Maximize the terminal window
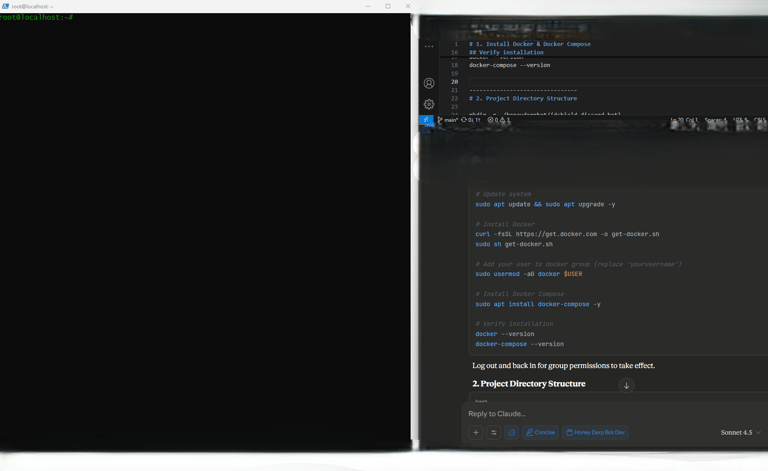 387,6
